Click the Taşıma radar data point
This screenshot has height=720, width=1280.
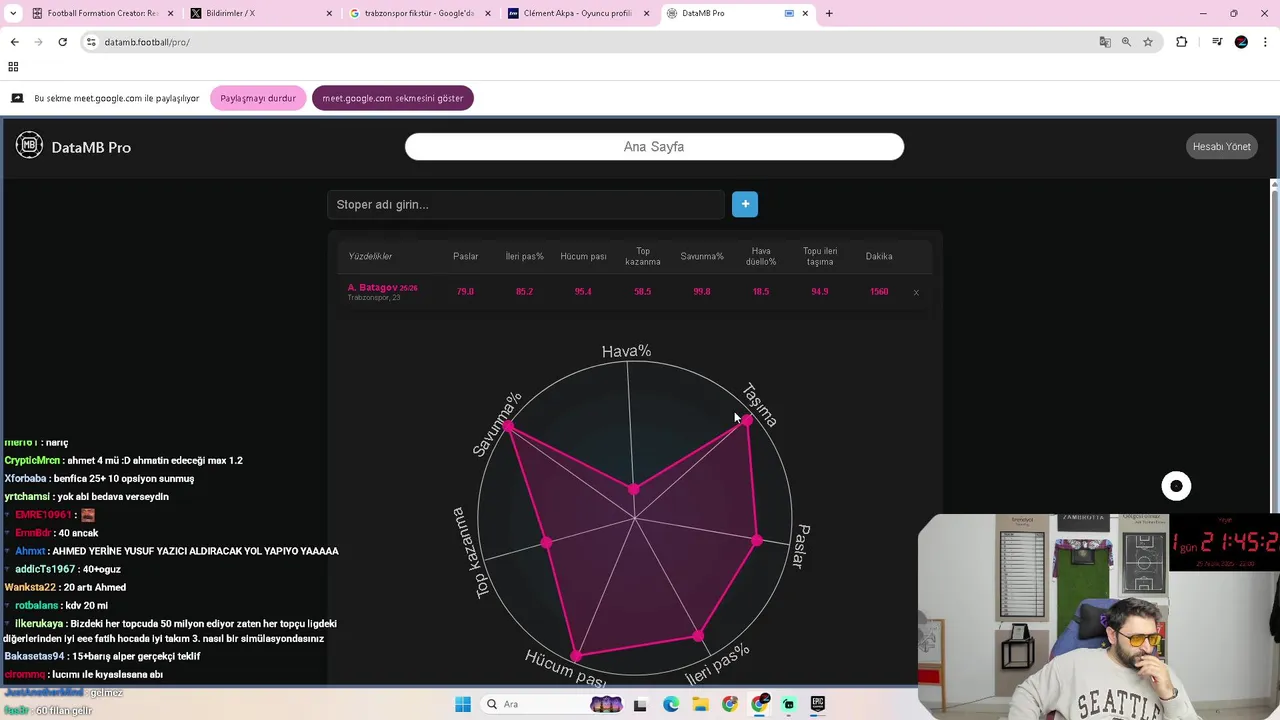pos(748,421)
